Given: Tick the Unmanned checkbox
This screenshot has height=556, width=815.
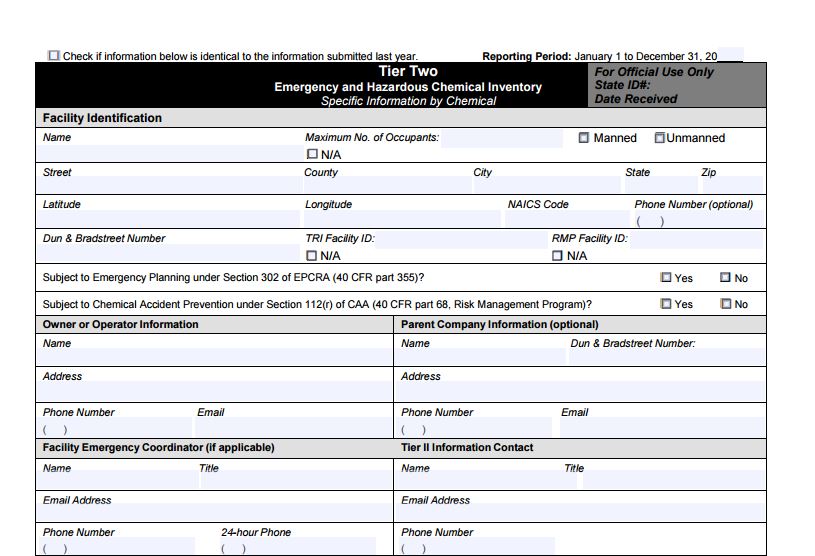Looking at the screenshot, I should click(x=660, y=138).
